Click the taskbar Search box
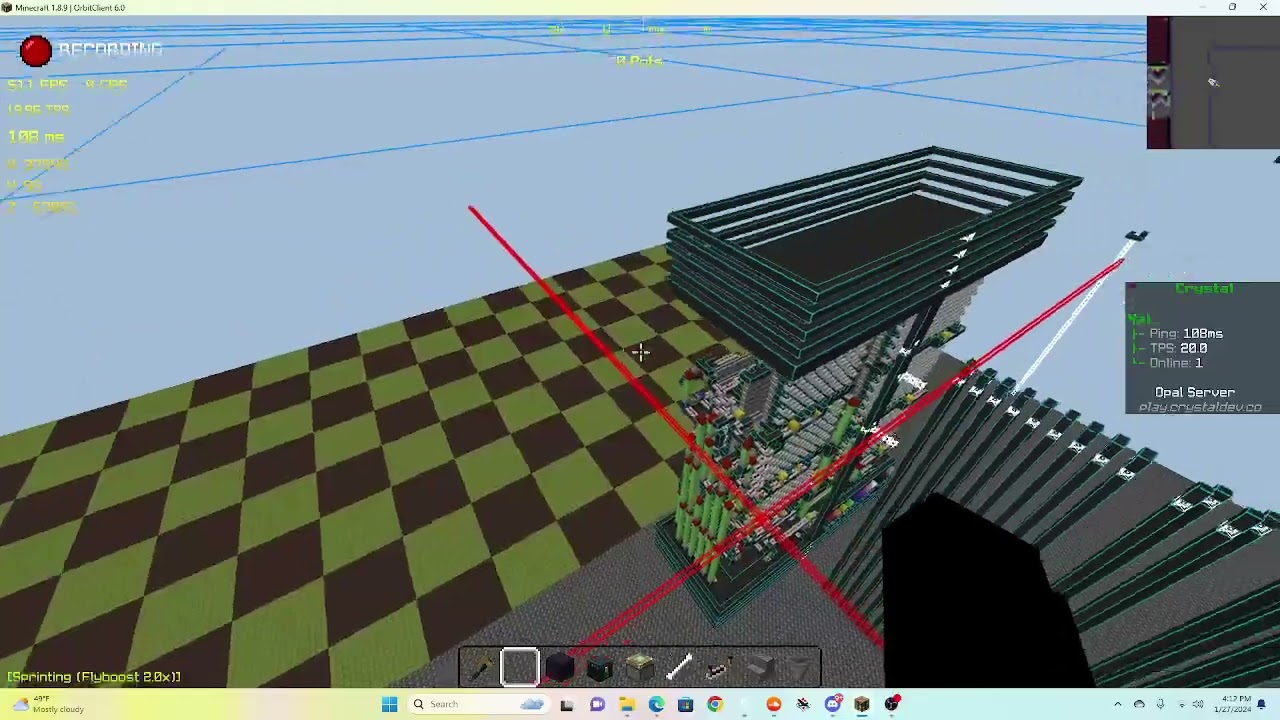 click(478, 704)
